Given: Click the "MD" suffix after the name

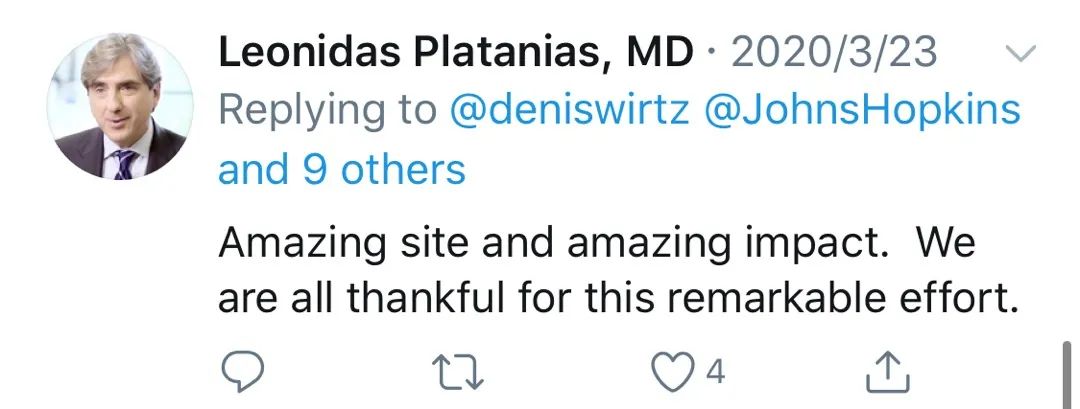Looking at the screenshot, I should tap(660, 54).
